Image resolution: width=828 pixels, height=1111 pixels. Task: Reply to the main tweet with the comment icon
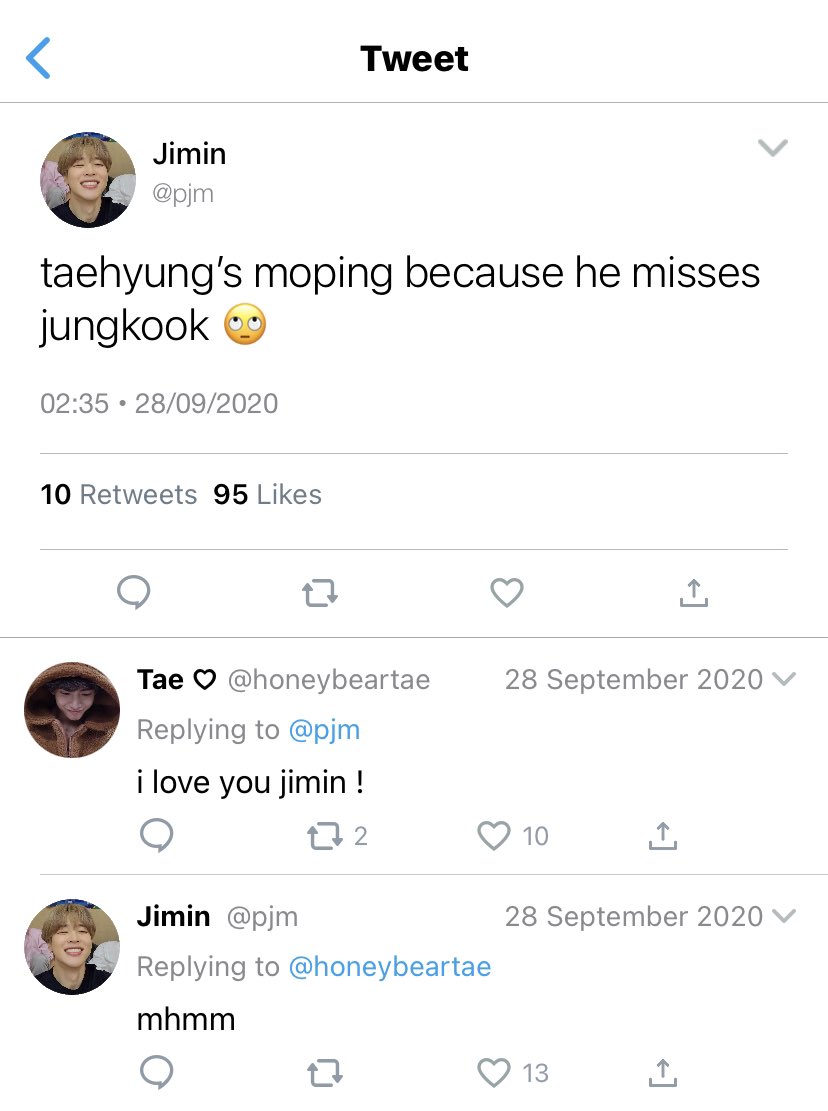[133, 592]
